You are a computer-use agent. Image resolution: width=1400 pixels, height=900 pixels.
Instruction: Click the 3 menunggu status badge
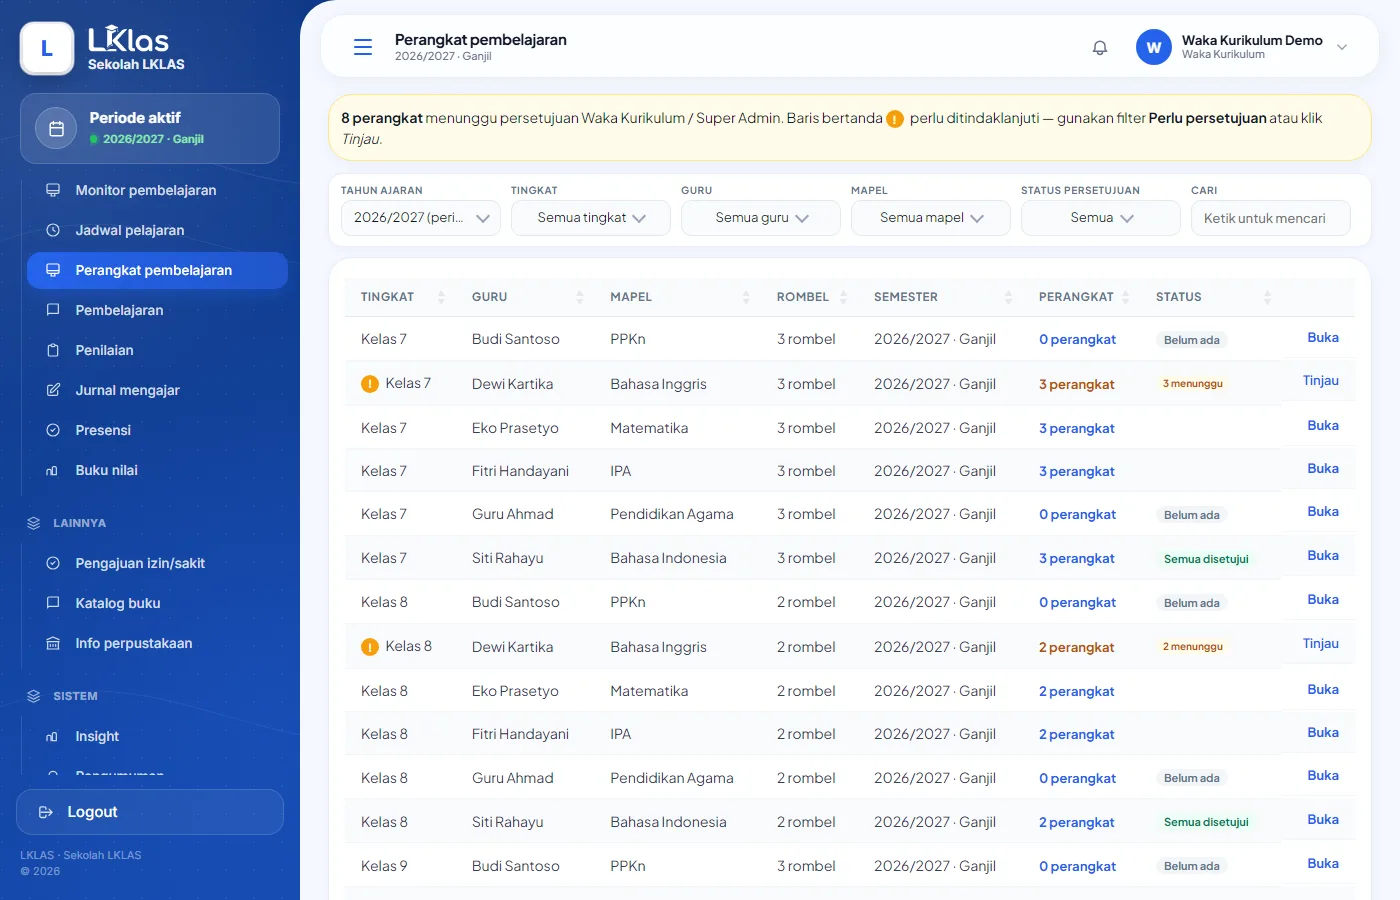pos(1193,384)
